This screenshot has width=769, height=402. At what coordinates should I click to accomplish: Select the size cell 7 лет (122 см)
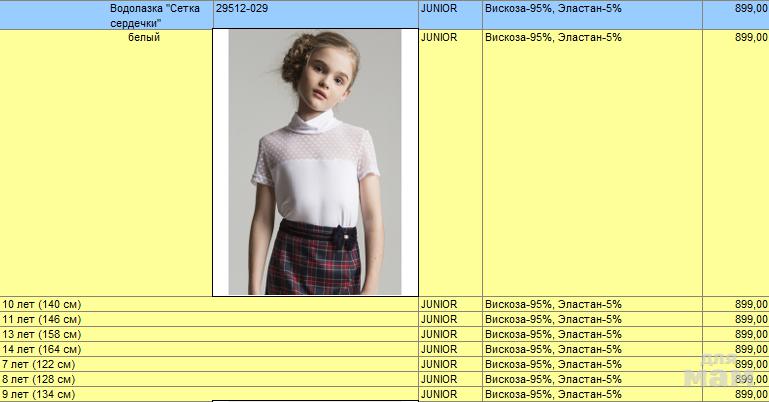pos(40,364)
